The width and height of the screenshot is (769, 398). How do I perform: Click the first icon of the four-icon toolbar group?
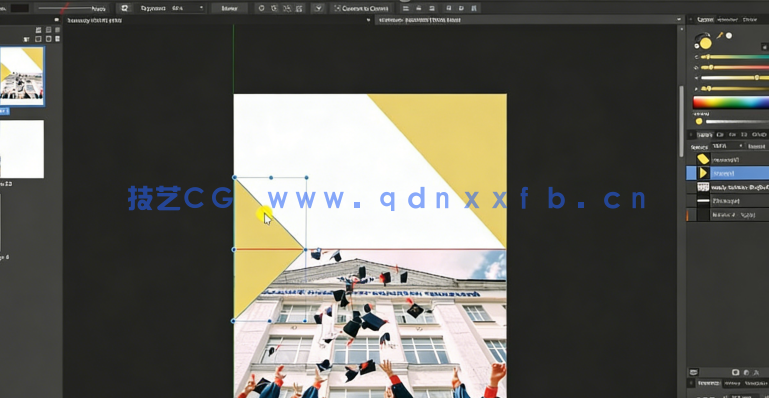click(x=261, y=8)
